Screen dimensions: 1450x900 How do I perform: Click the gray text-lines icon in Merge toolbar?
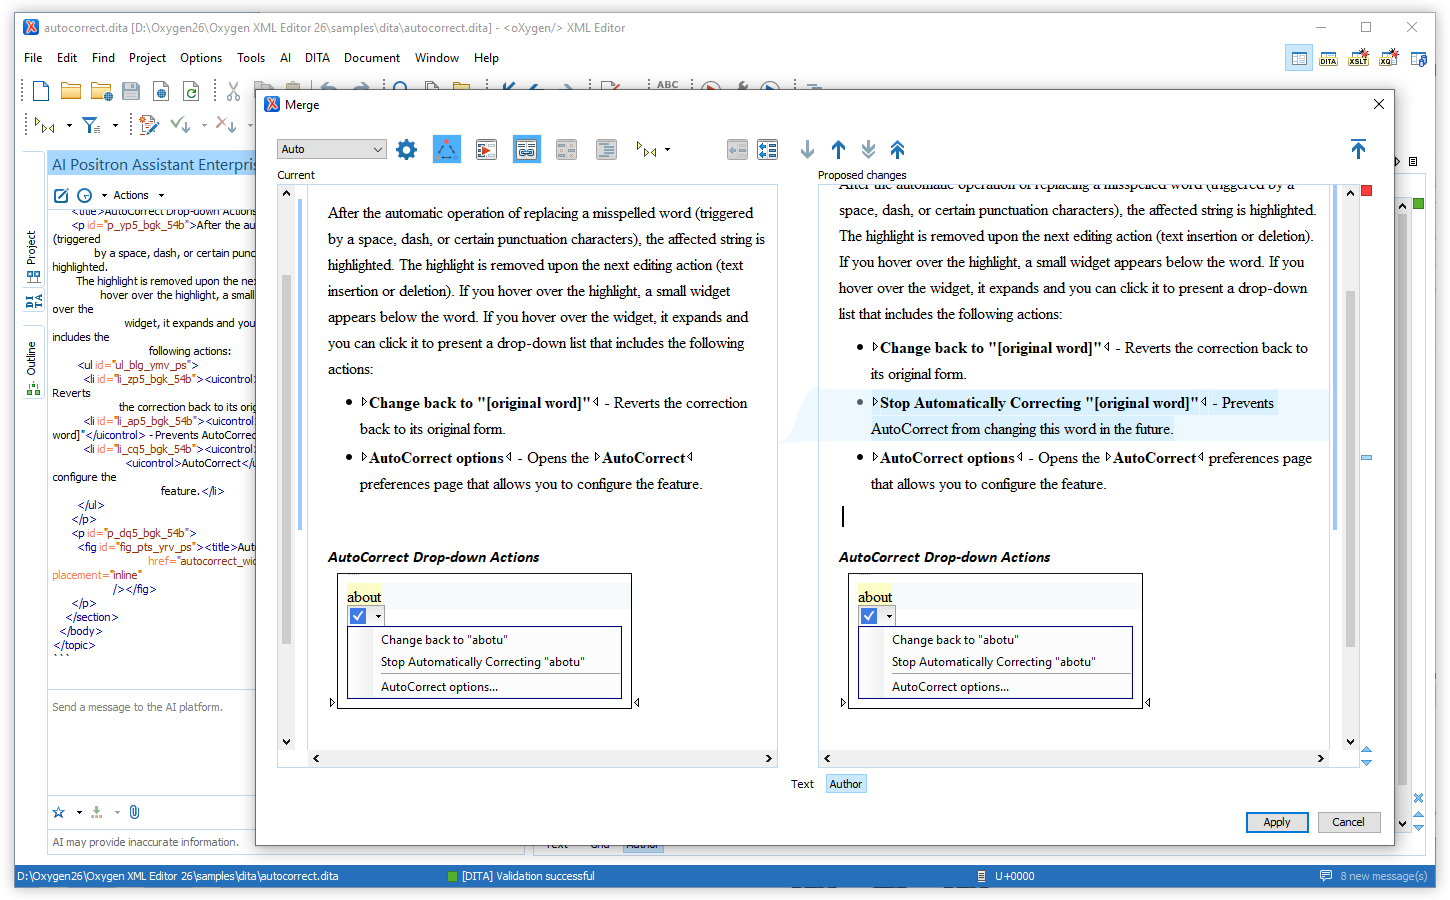(606, 150)
